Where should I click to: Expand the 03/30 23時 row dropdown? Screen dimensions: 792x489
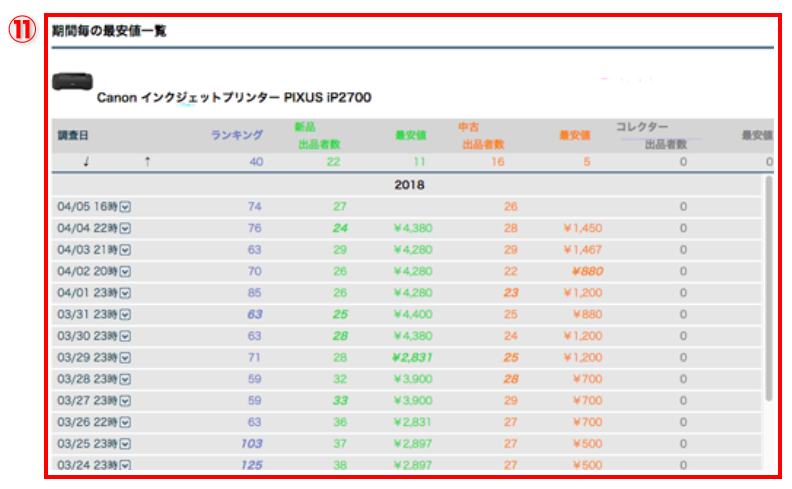tap(125, 336)
